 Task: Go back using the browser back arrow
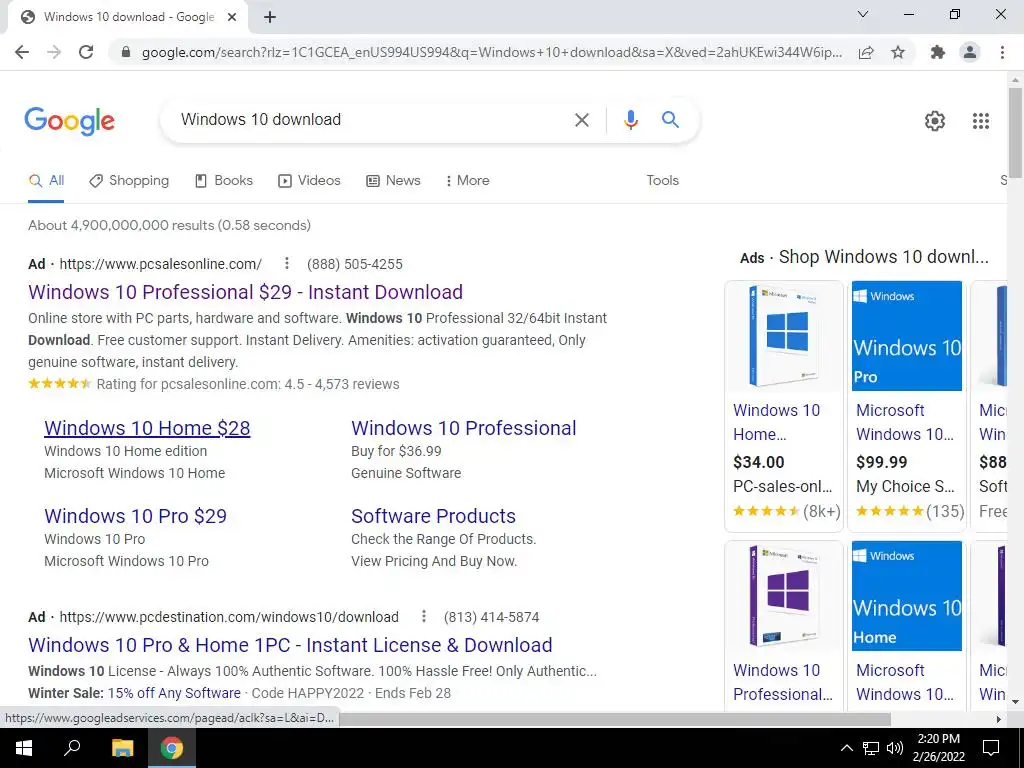click(22, 52)
